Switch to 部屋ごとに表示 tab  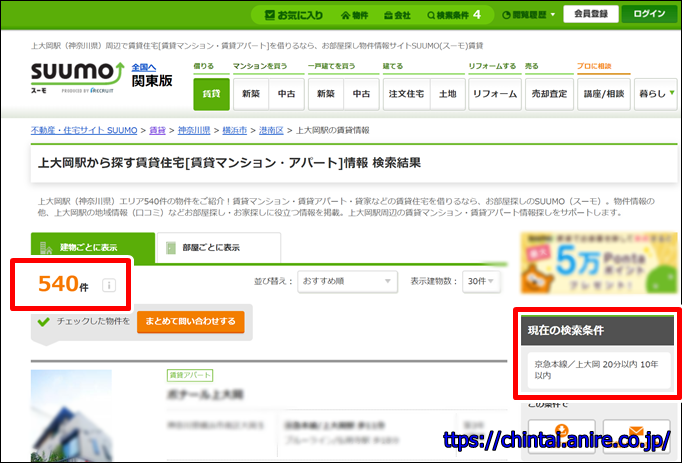[x=219, y=247]
